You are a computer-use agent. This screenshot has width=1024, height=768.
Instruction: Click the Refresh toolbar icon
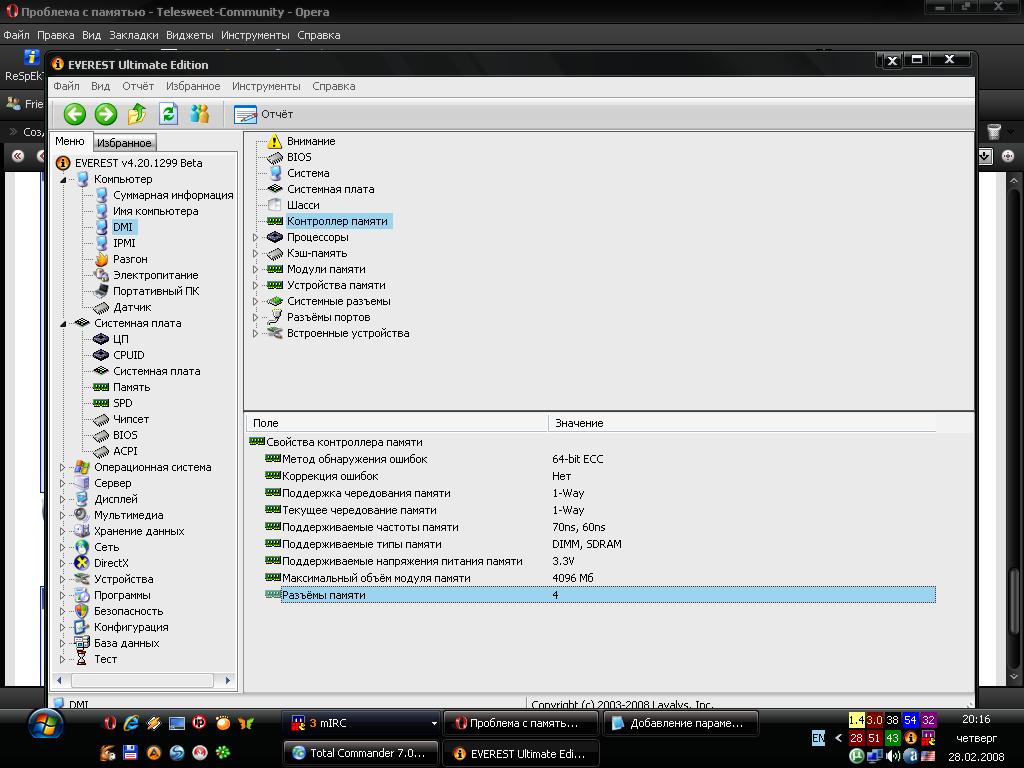[169, 114]
